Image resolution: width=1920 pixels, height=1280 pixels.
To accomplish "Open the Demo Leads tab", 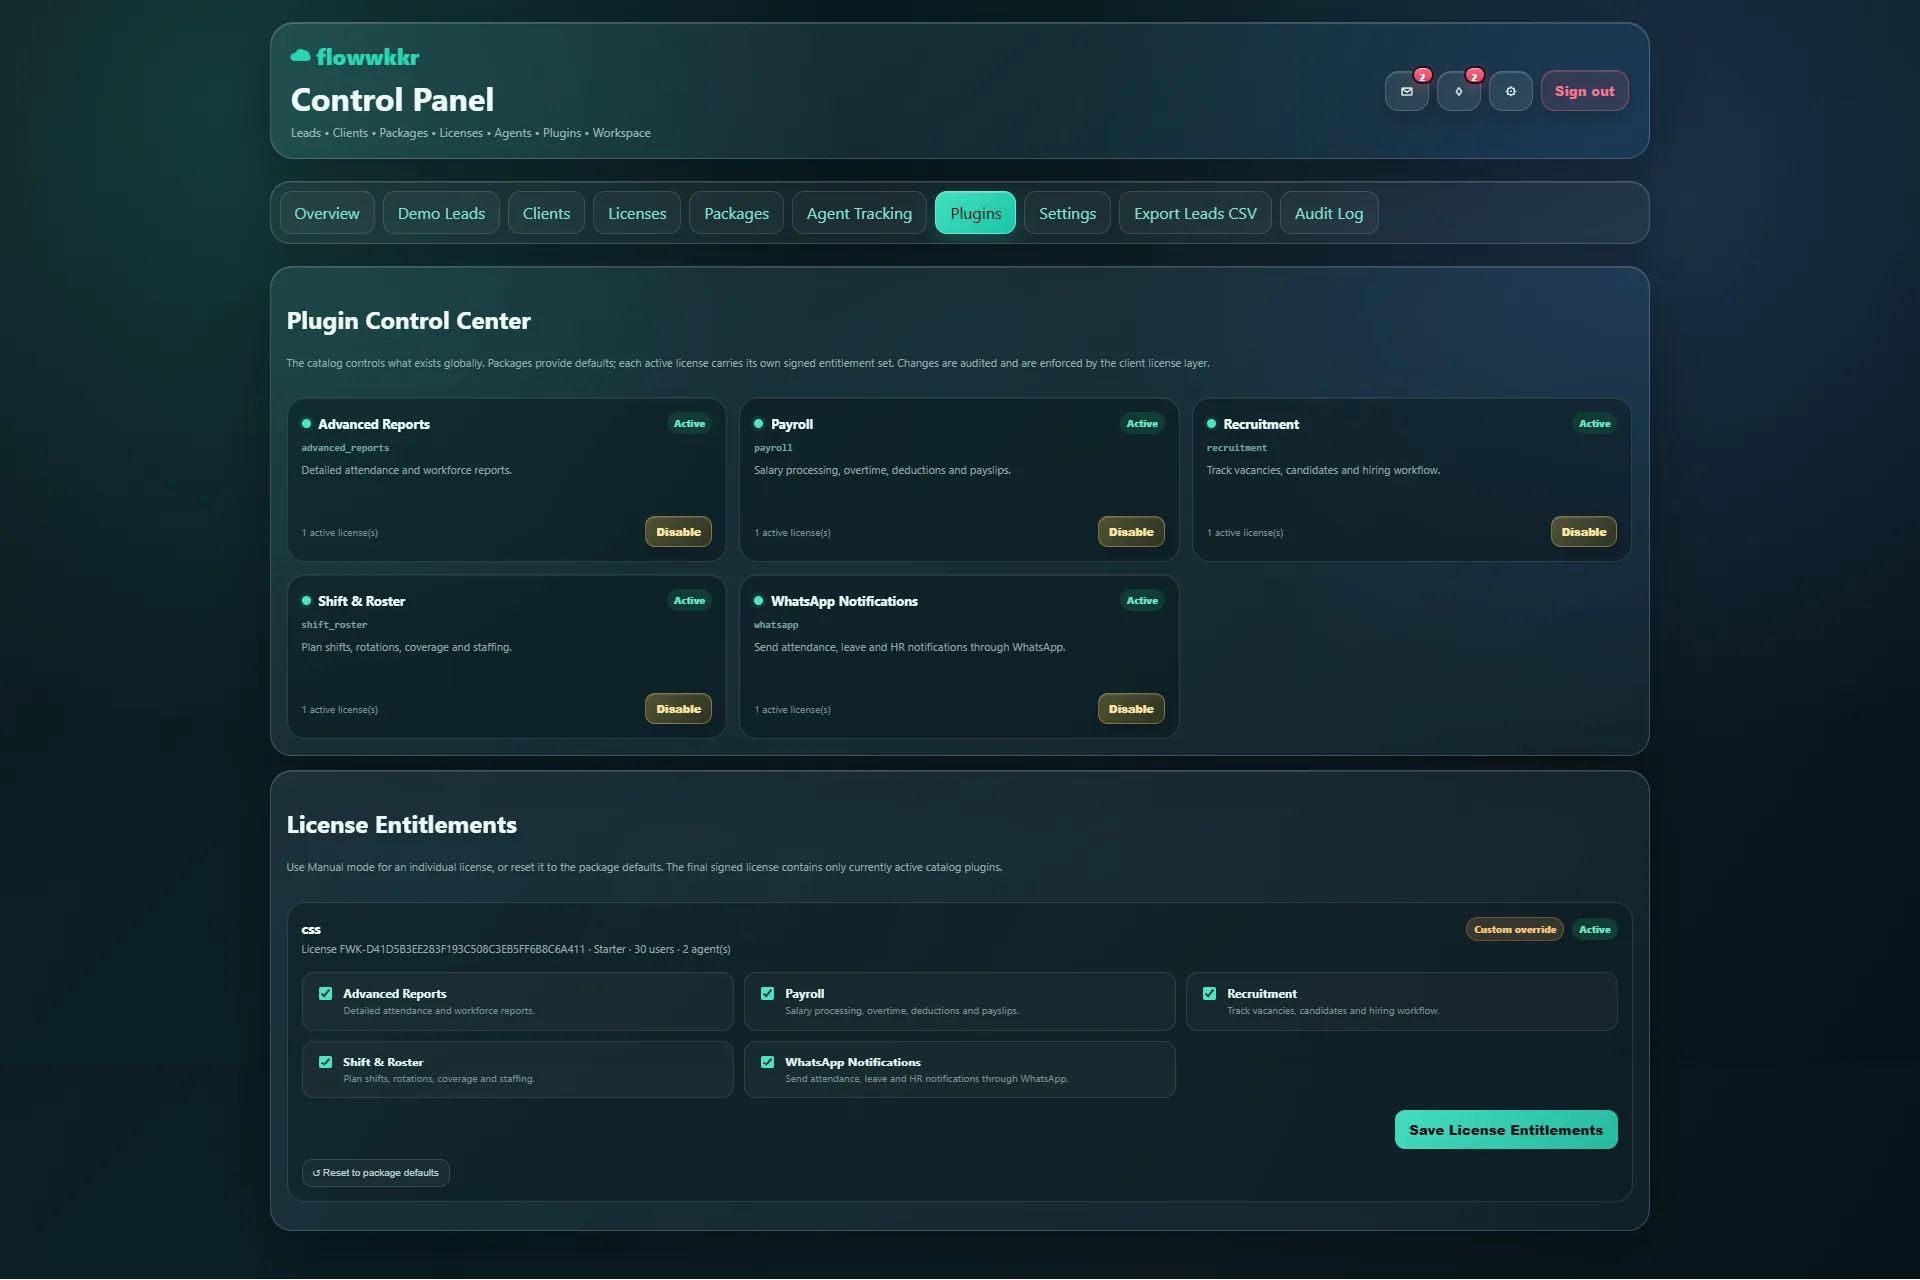I will [x=441, y=213].
